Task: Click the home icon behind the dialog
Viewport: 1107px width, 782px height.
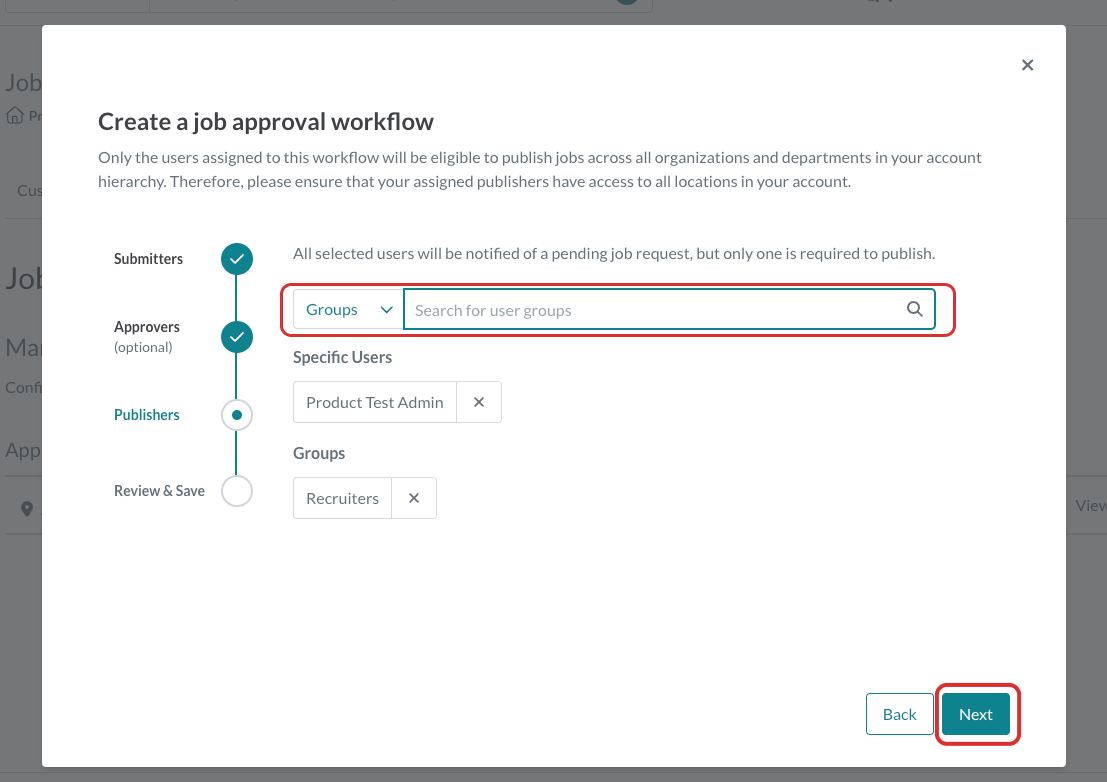Action: coord(15,115)
